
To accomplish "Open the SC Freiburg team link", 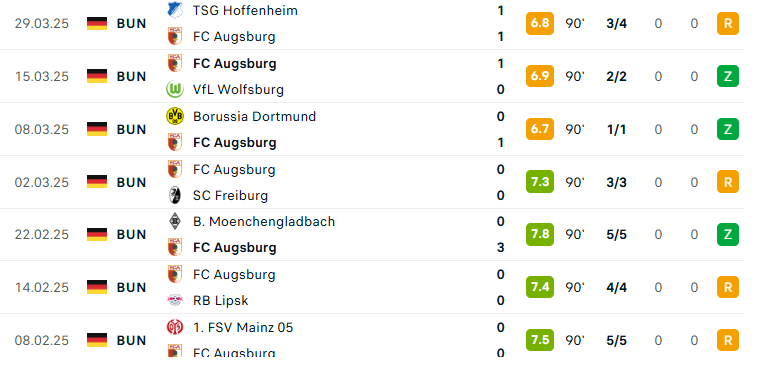I will pos(230,195).
